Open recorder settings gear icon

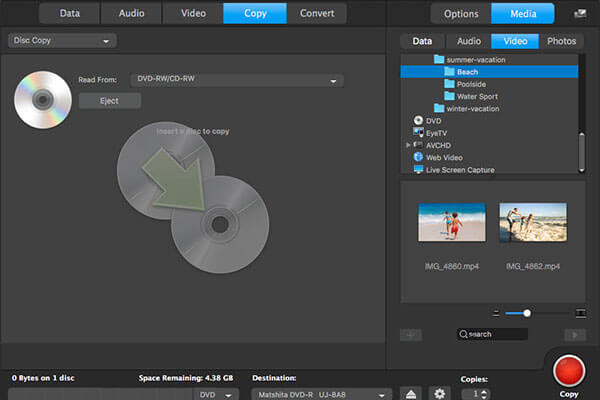[437, 394]
